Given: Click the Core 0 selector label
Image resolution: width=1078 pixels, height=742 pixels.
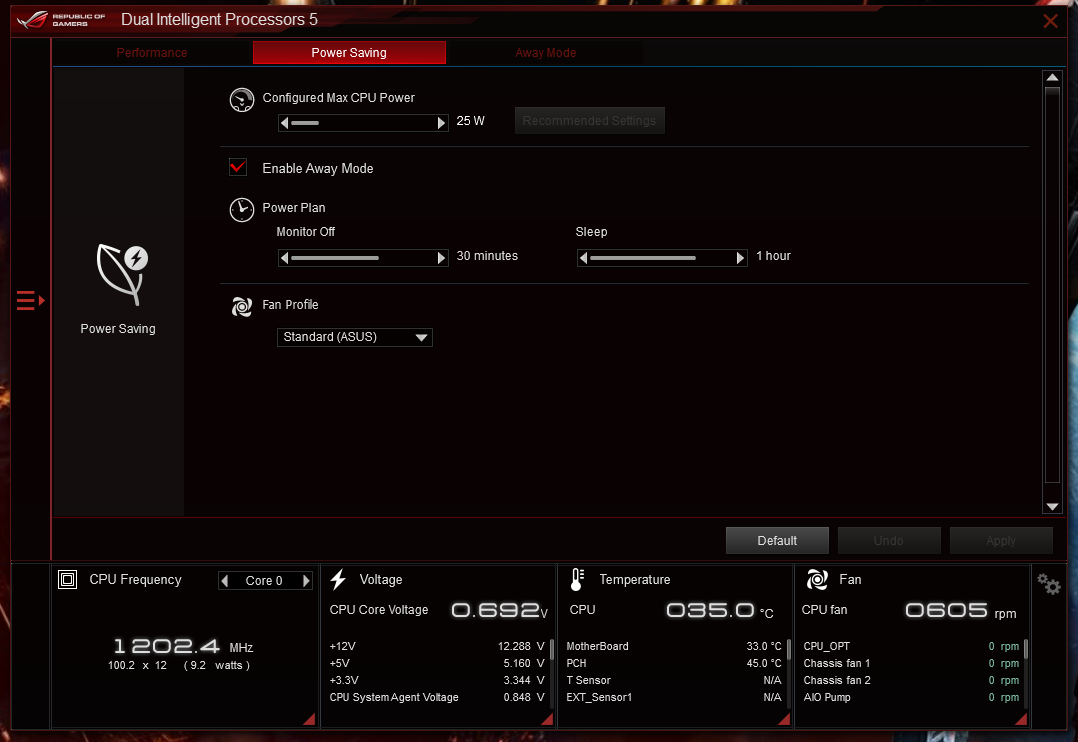Looking at the screenshot, I should [264, 581].
